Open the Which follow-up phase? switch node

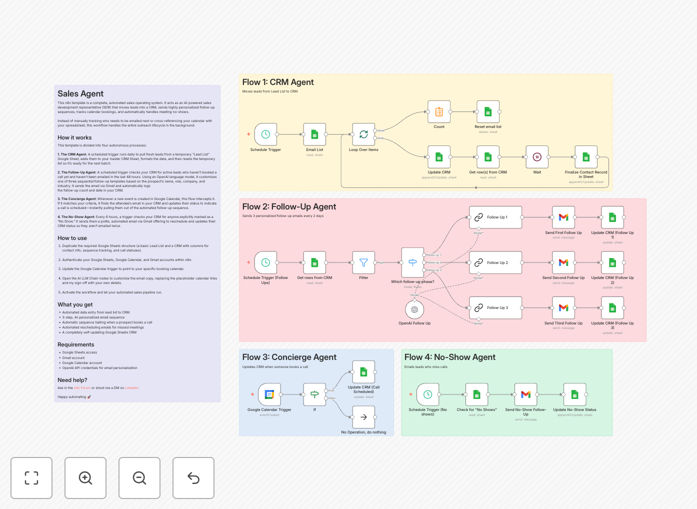click(413, 262)
